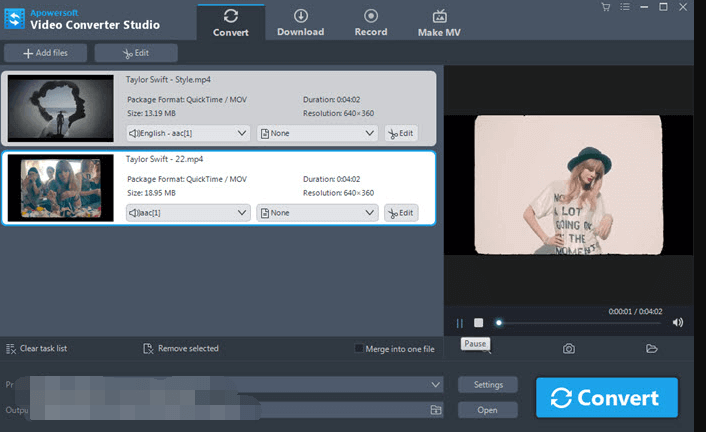
Task: Select the Style.mp4 video thumbnail
Action: click(x=61, y=108)
